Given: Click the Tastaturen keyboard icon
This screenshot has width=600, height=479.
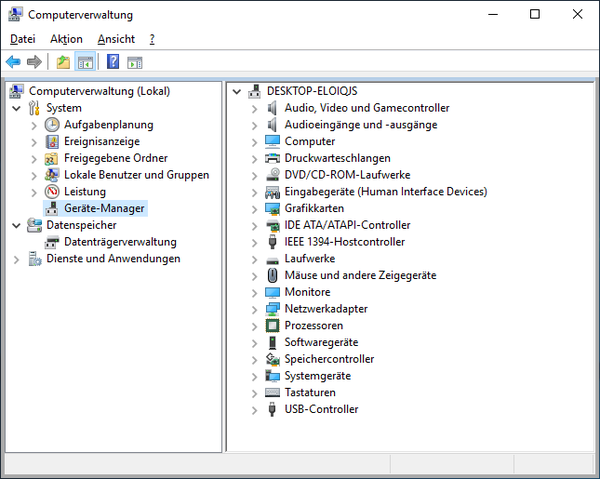Looking at the screenshot, I should (272, 393).
